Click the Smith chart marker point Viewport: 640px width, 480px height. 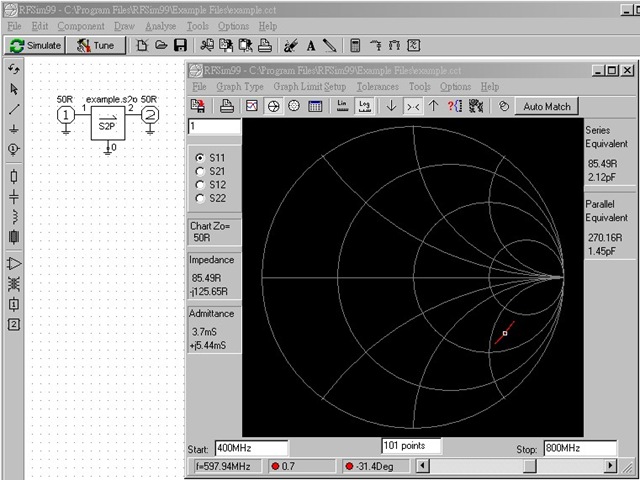505,333
